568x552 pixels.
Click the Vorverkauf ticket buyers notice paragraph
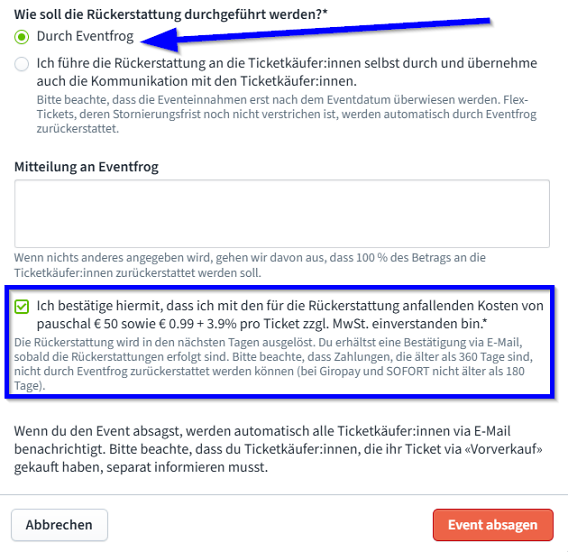(278, 449)
